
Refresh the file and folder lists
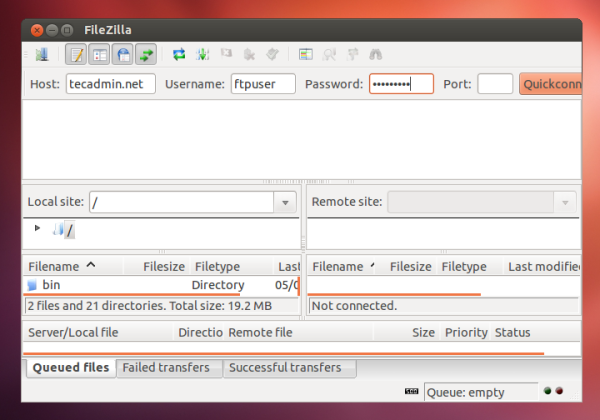coord(179,55)
